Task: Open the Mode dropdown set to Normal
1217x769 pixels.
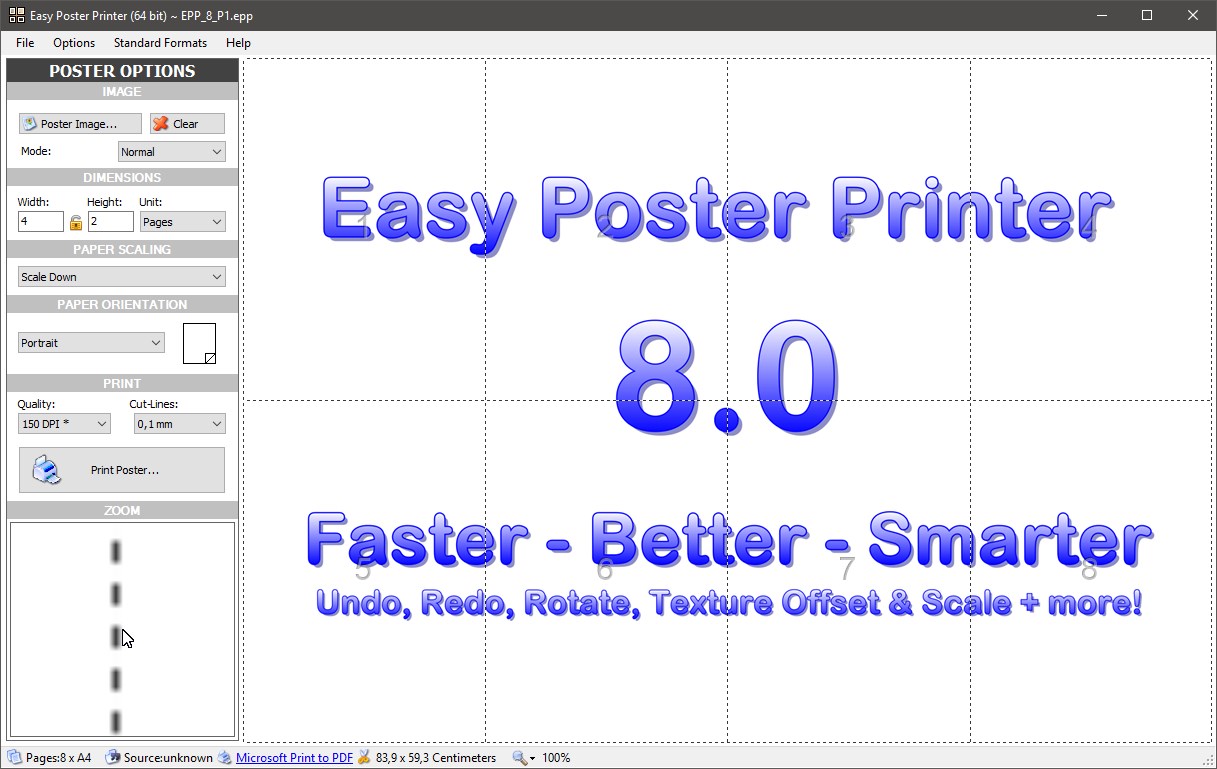Action: click(x=172, y=152)
